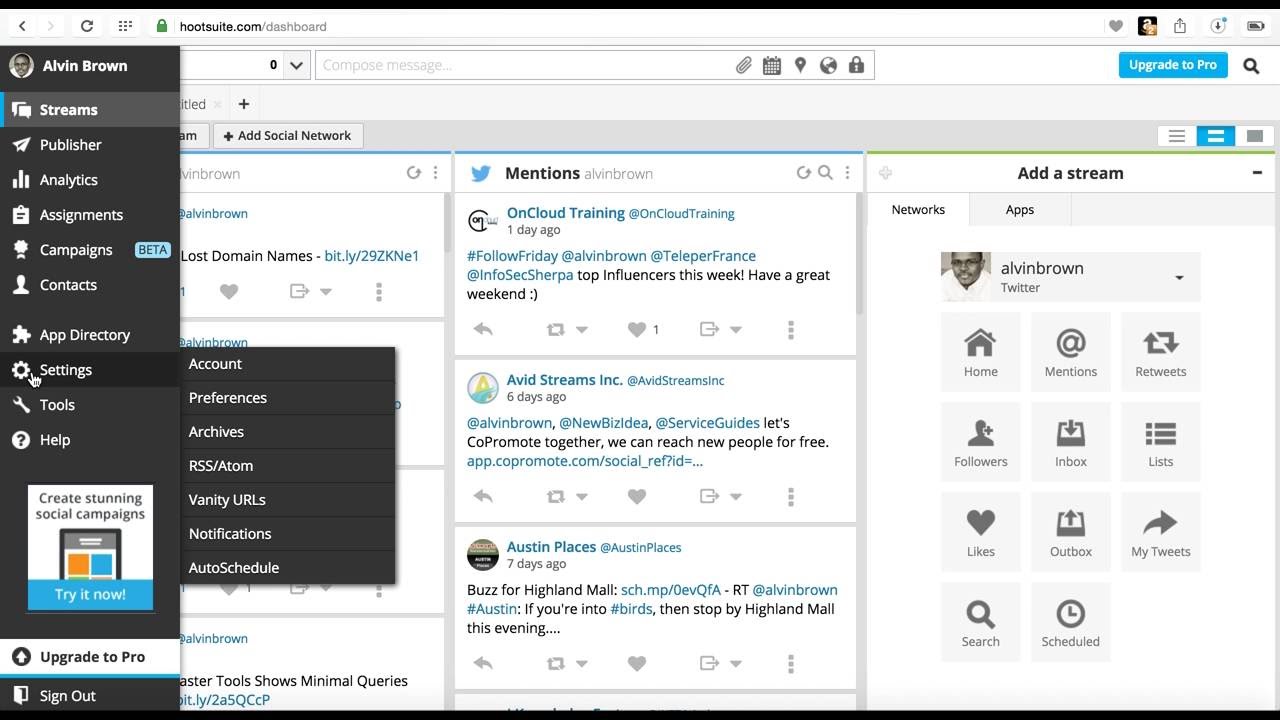
Task: Open the Analytics section
Action: pos(90,180)
